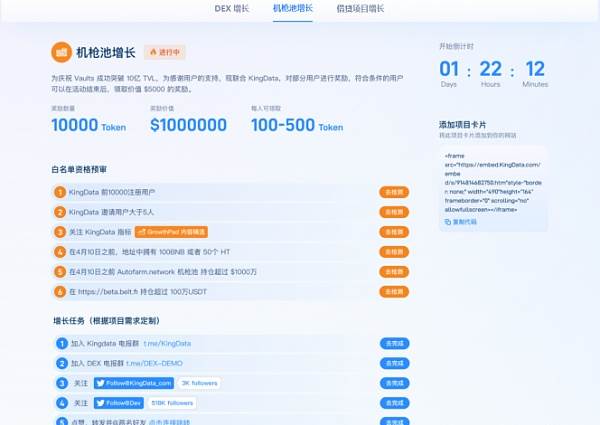The image size is (600, 425).
Task: Click the blue button for Follow@Dev row
Action: click(x=395, y=403)
